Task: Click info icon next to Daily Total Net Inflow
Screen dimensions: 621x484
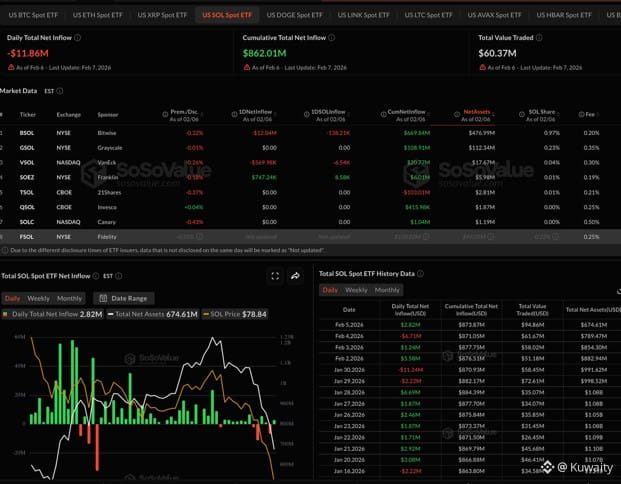Action: click(x=78, y=38)
